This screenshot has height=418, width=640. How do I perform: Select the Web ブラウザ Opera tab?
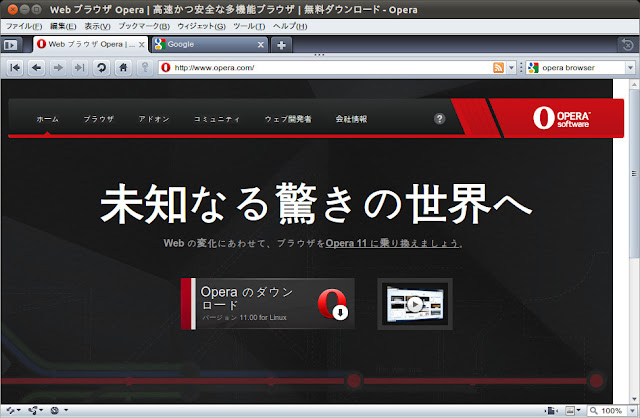coord(91,44)
